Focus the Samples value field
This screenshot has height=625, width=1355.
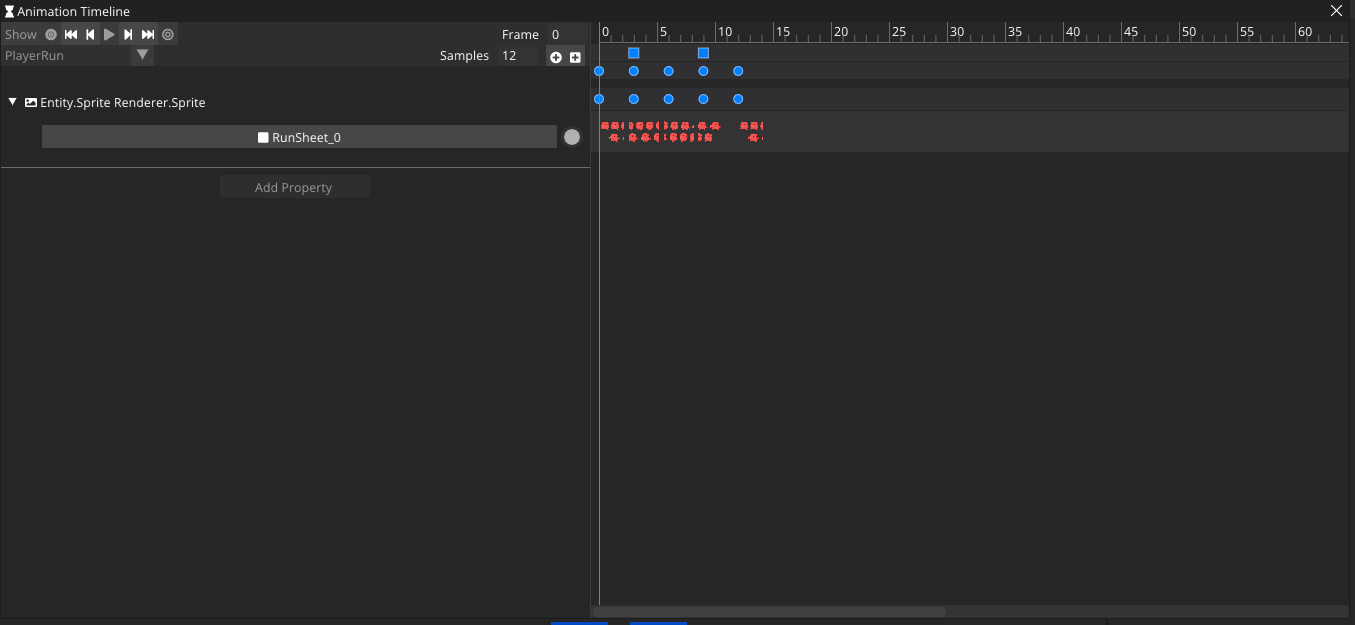519,56
